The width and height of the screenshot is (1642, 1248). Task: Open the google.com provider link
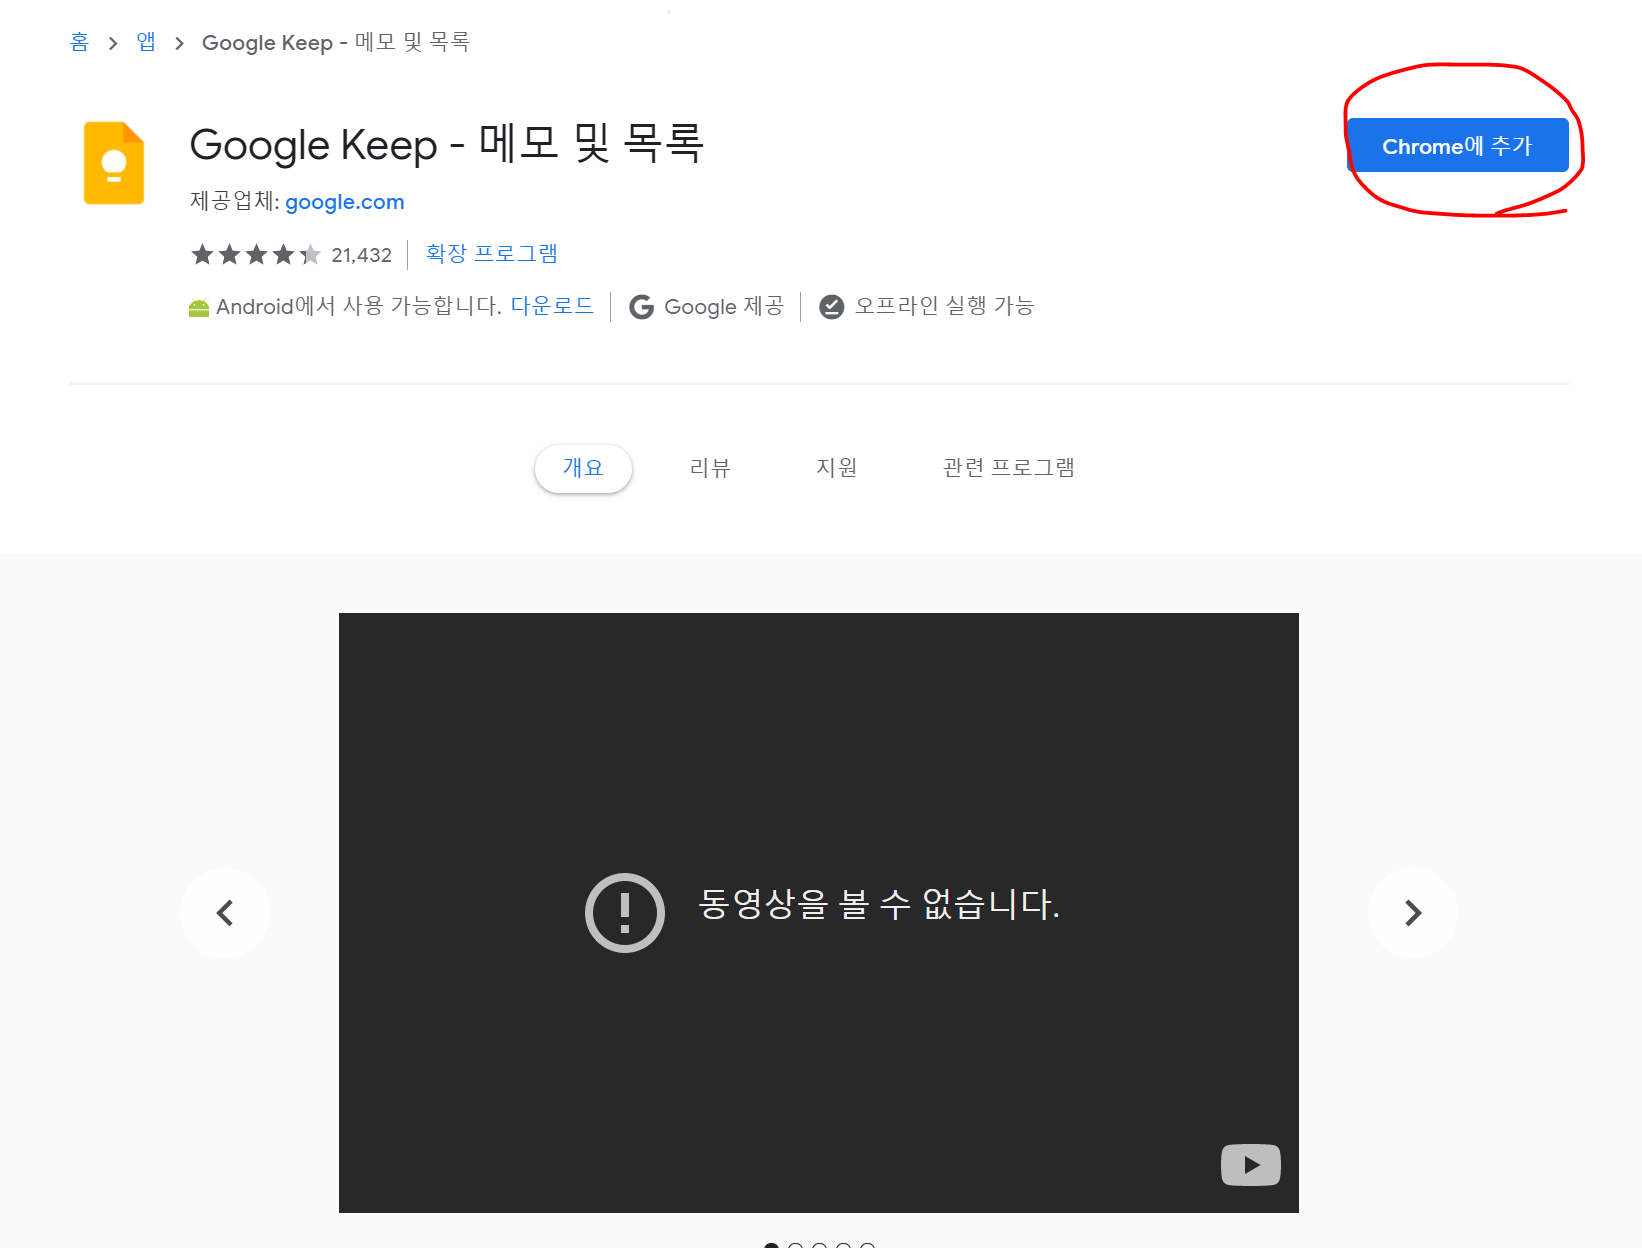(x=345, y=202)
